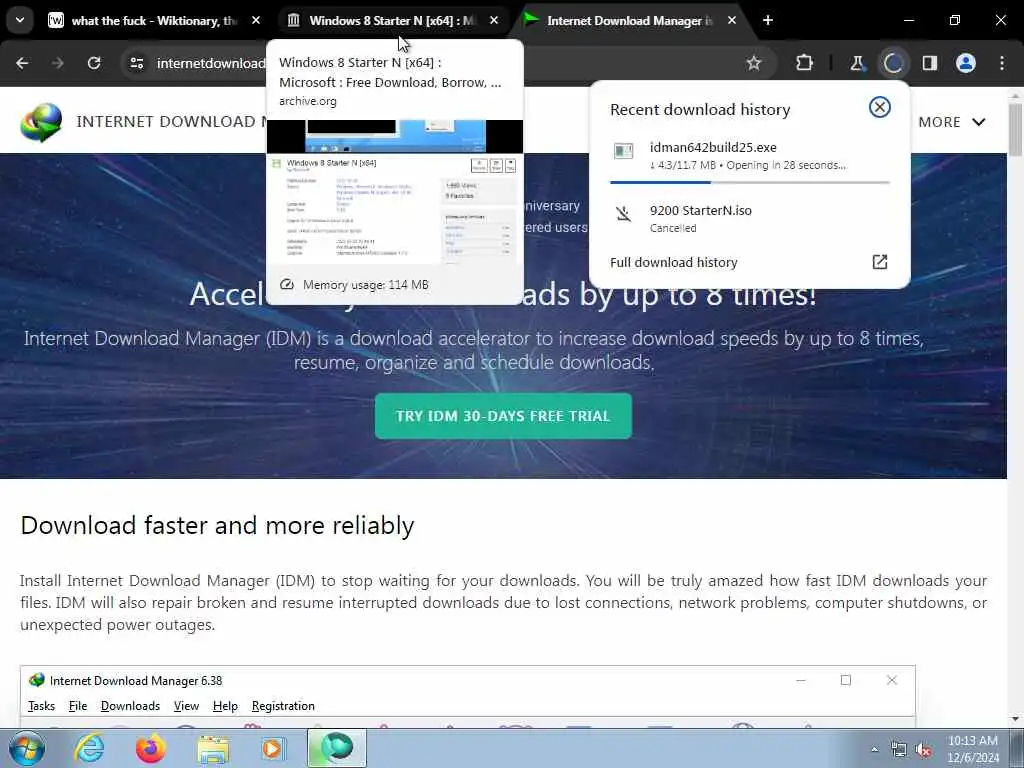Open Windows Explorer folder in taskbar

point(213,748)
